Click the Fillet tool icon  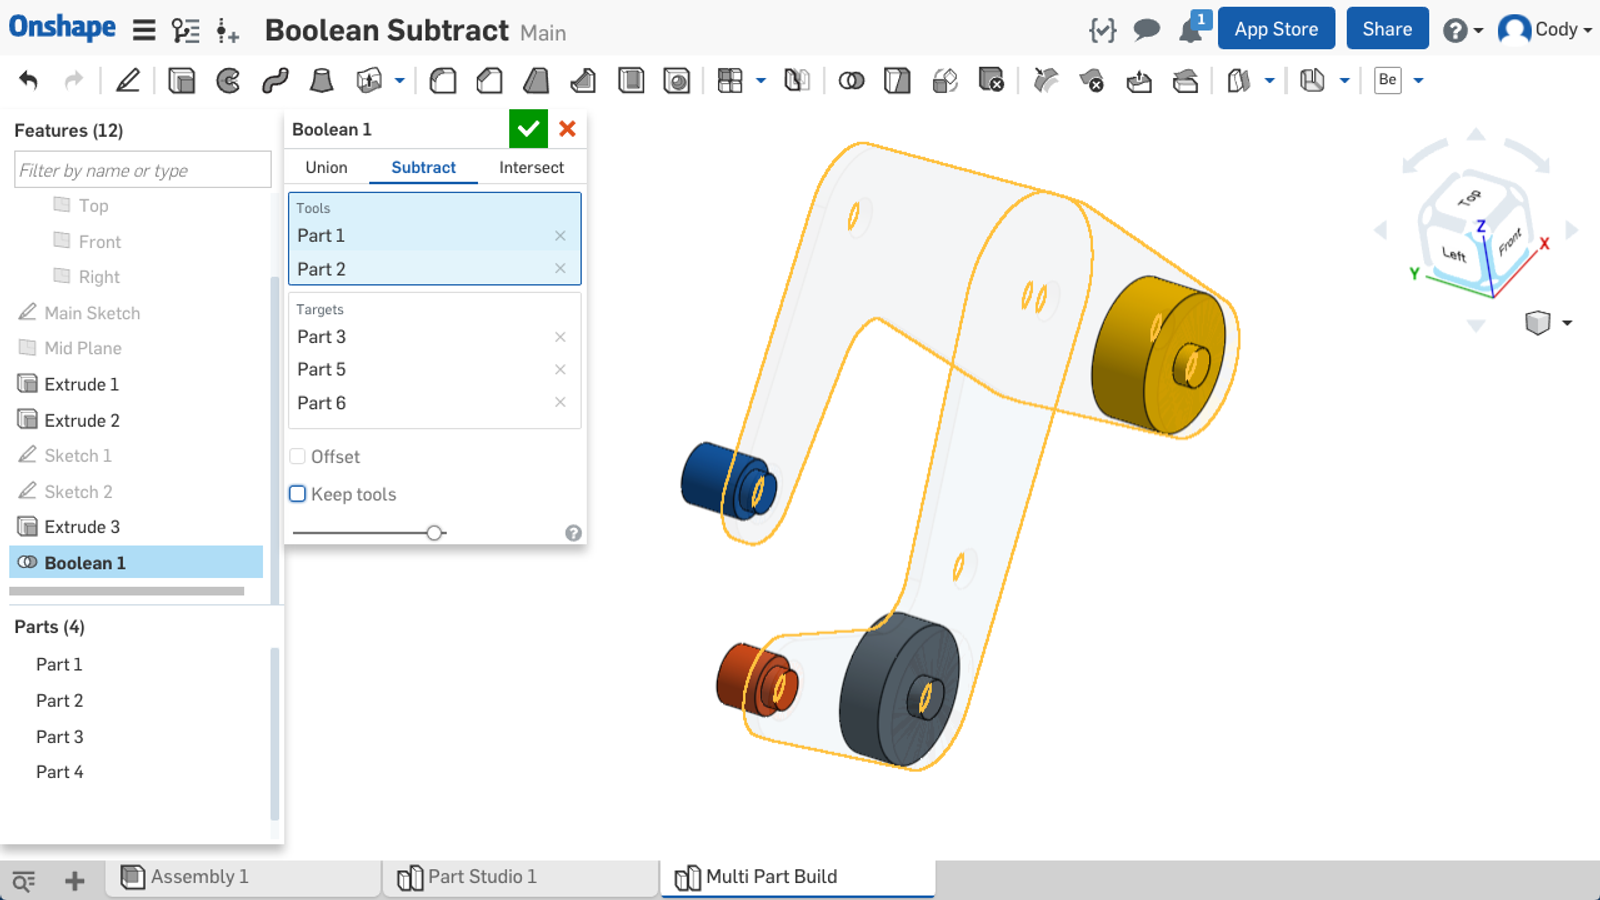coord(442,80)
